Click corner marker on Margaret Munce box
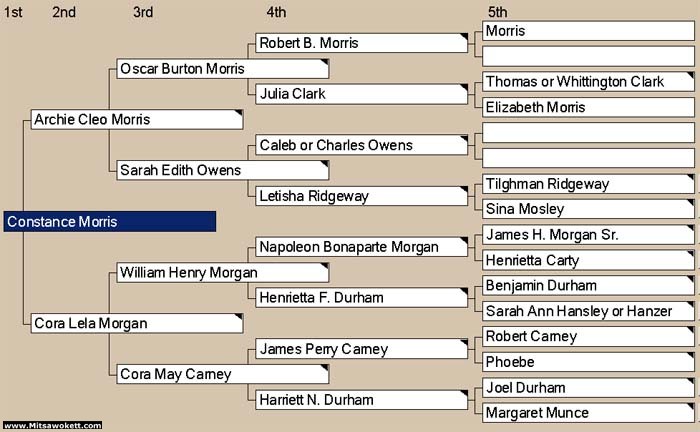Screen dimensions: 700x432 (x=690, y=407)
